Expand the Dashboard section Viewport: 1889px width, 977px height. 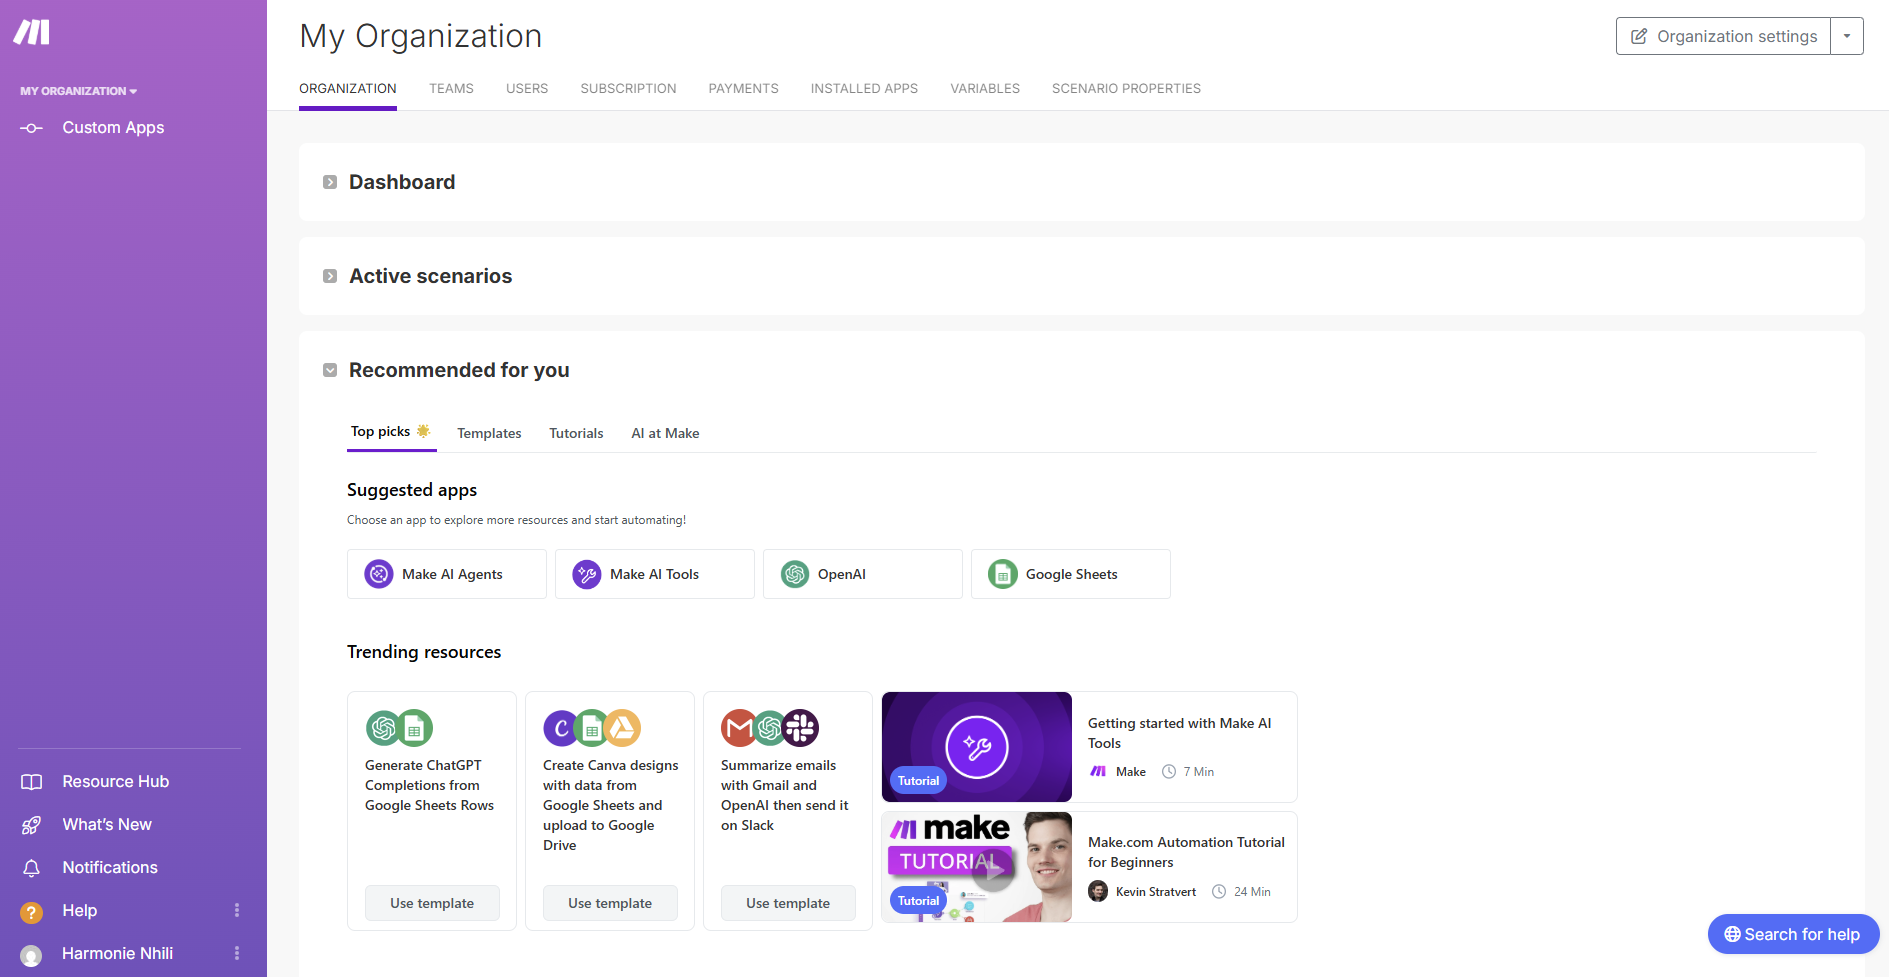coord(330,182)
